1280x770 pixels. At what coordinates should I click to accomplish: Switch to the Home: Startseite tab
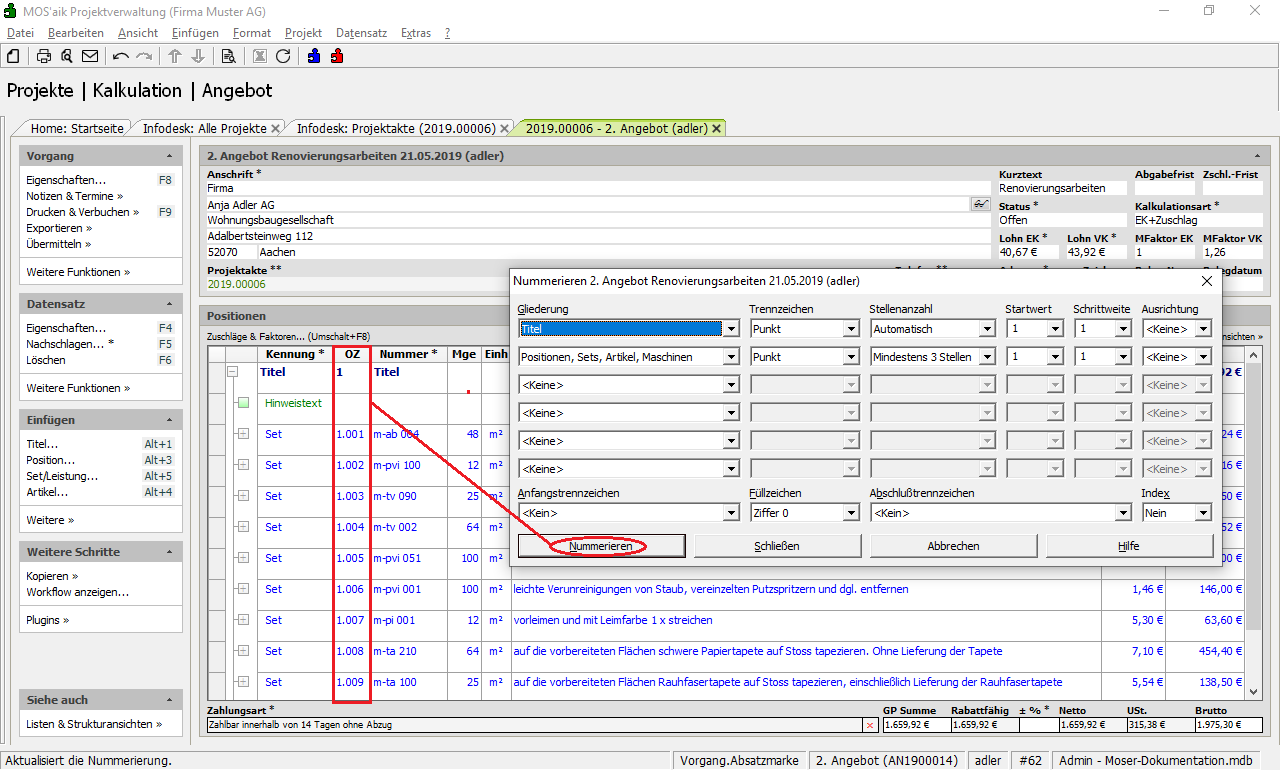pyautogui.click(x=77, y=129)
